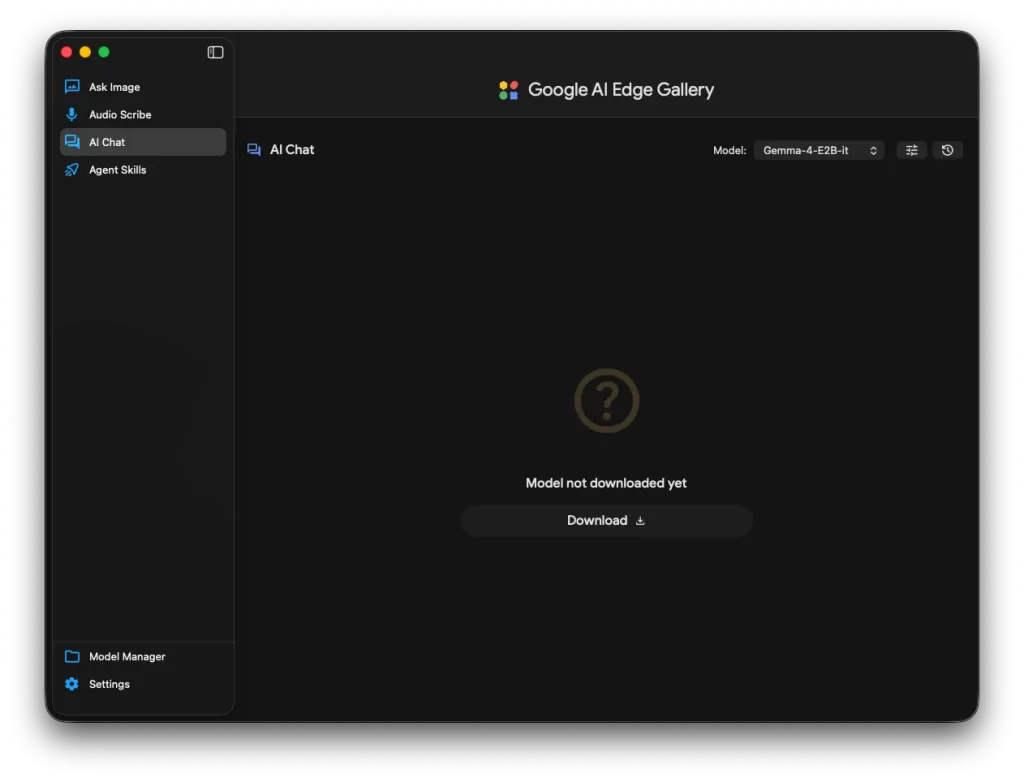Open the Gemma-4-E2B-it model dropdown
The height and width of the screenshot is (782, 1024).
point(819,150)
